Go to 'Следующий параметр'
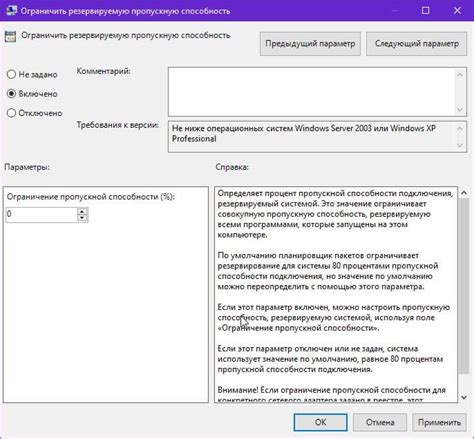 [x=416, y=44]
